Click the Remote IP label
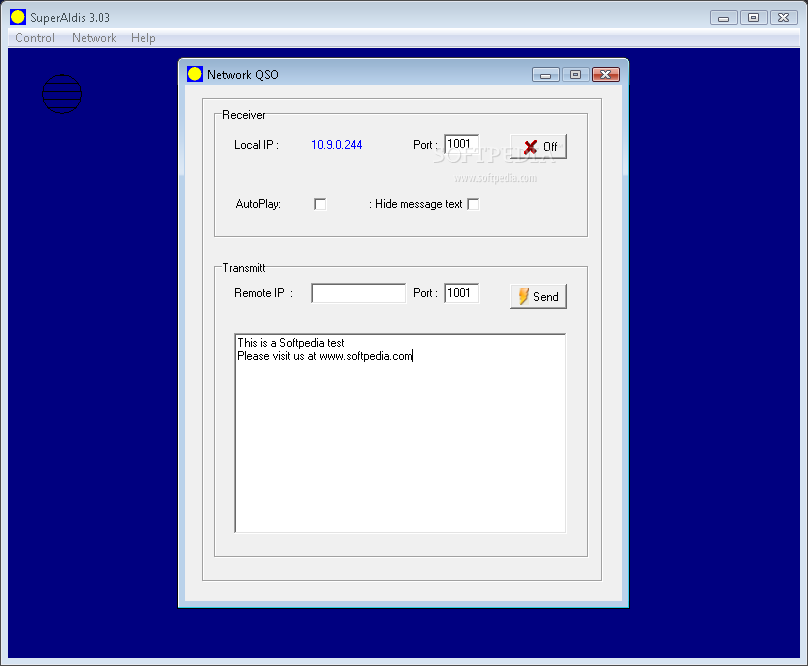Image resolution: width=808 pixels, height=666 pixels. pyautogui.click(x=263, y=293)
